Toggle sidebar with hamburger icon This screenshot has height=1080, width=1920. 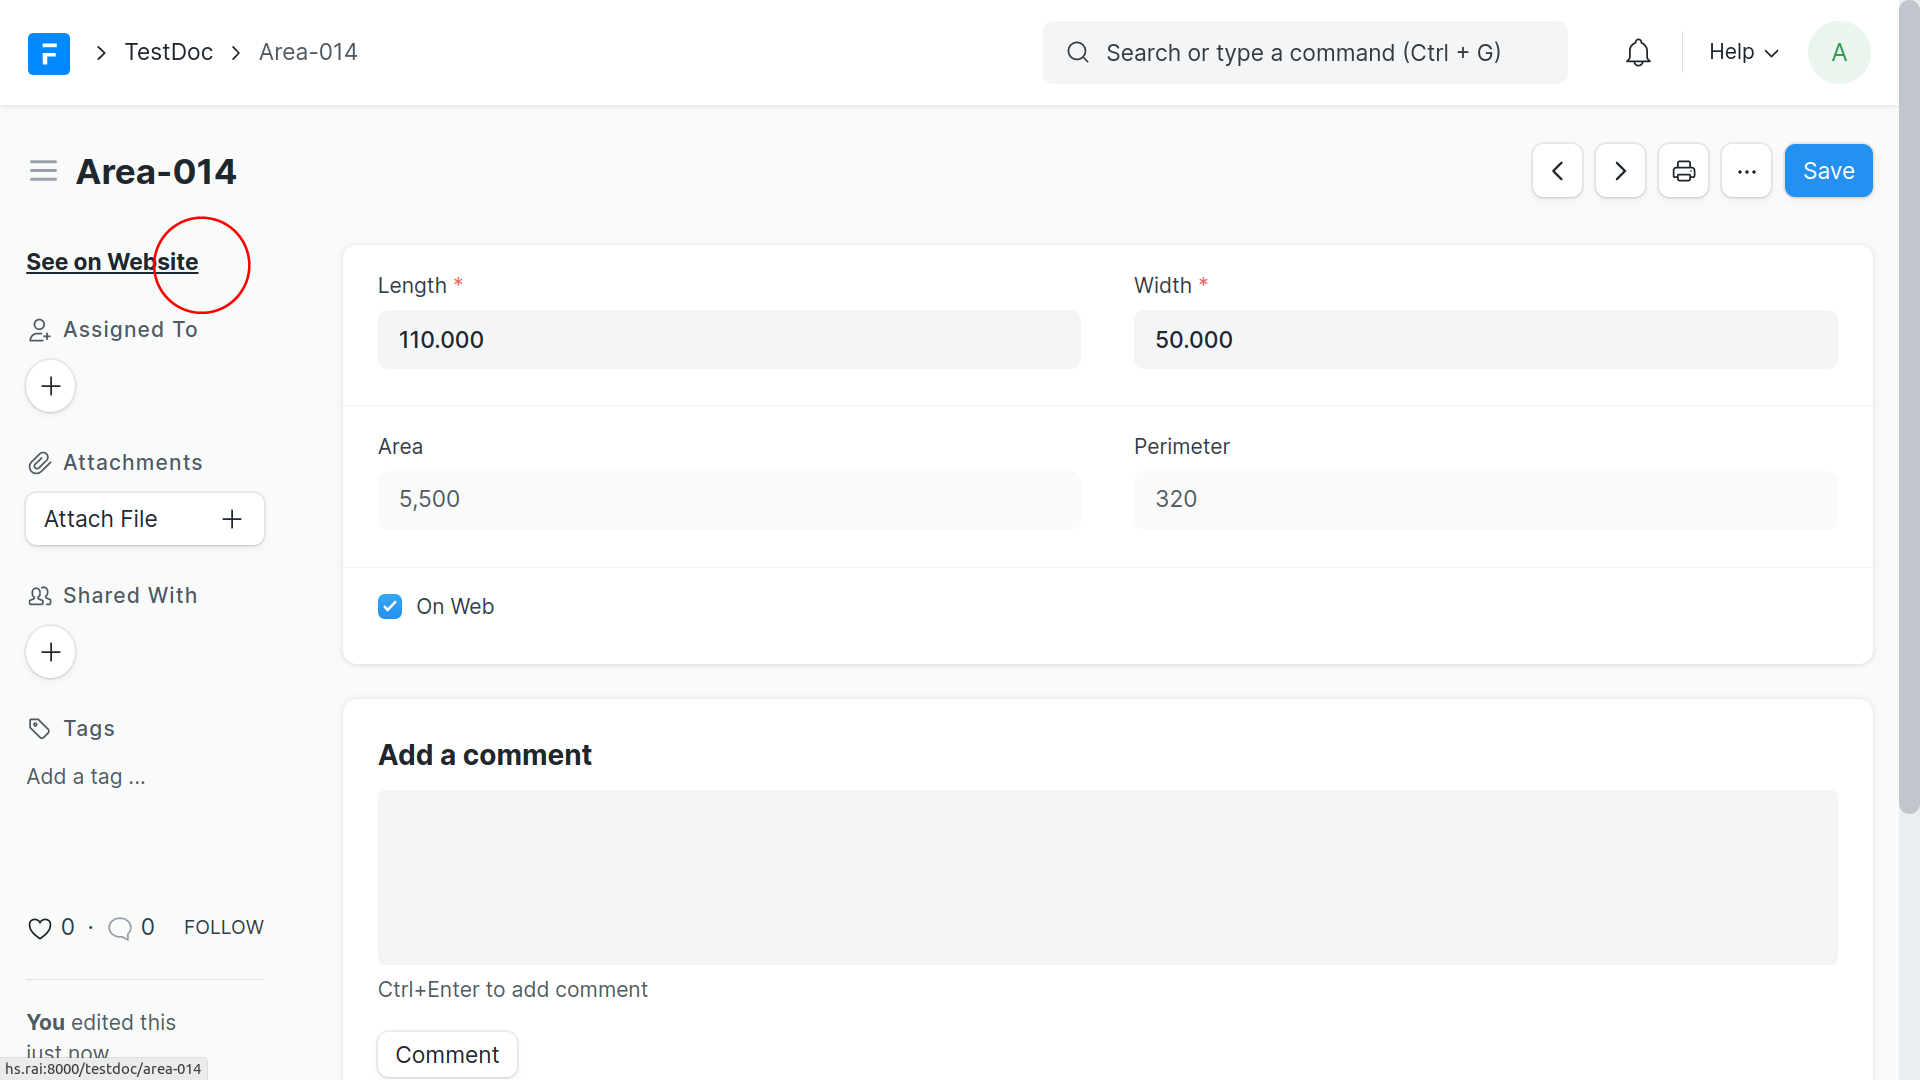click(x=43, y=171)
